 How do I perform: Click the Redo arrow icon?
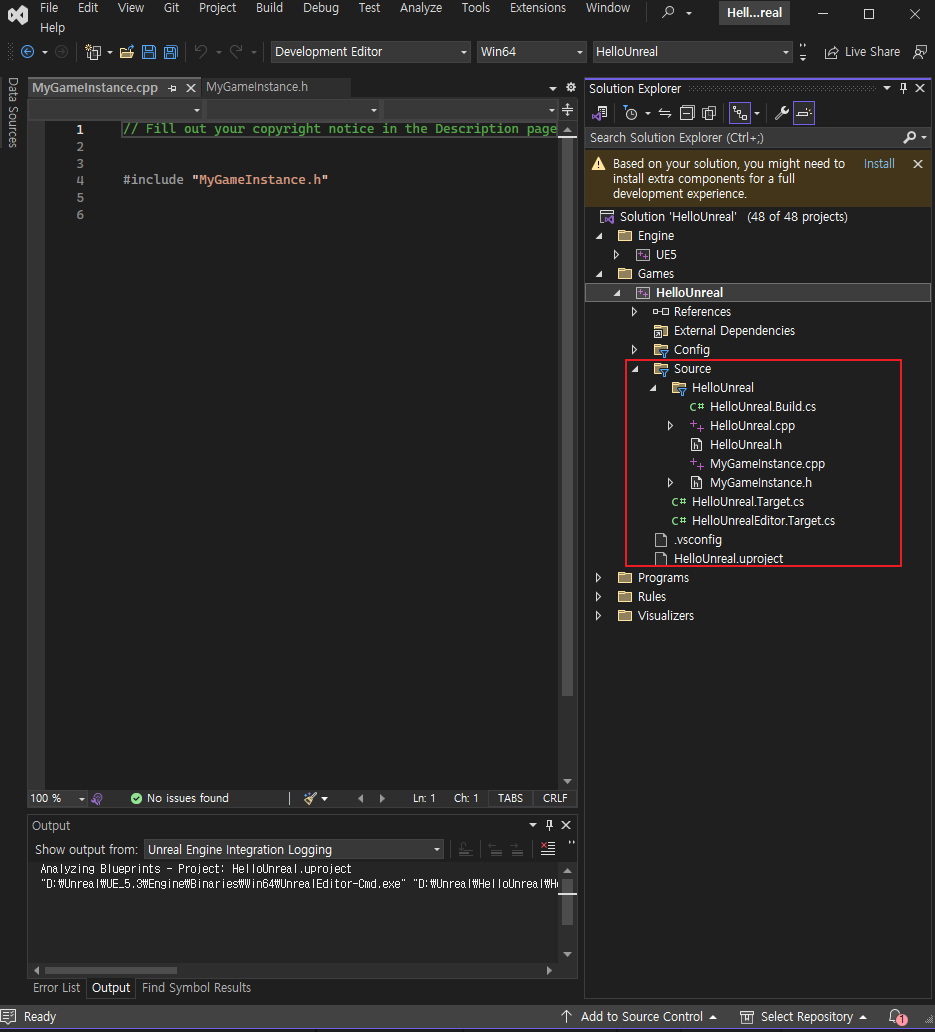click(x=236, y=52)
